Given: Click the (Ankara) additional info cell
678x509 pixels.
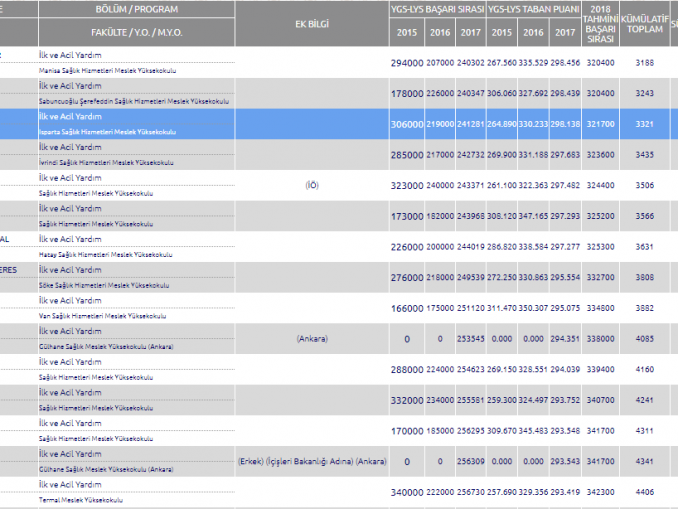Looking at the screenshot, I should pos(311,338).
